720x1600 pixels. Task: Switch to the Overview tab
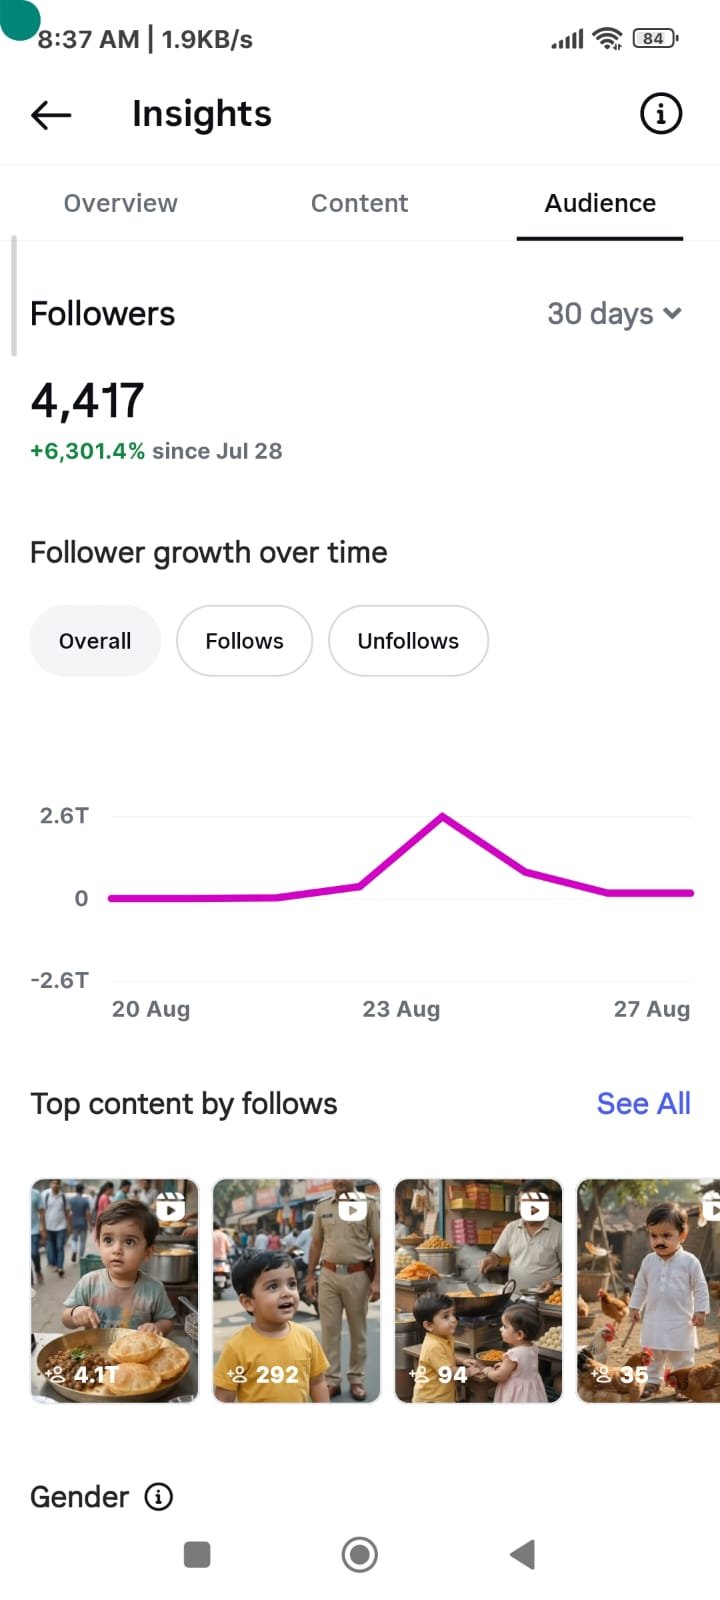point(121,203)
